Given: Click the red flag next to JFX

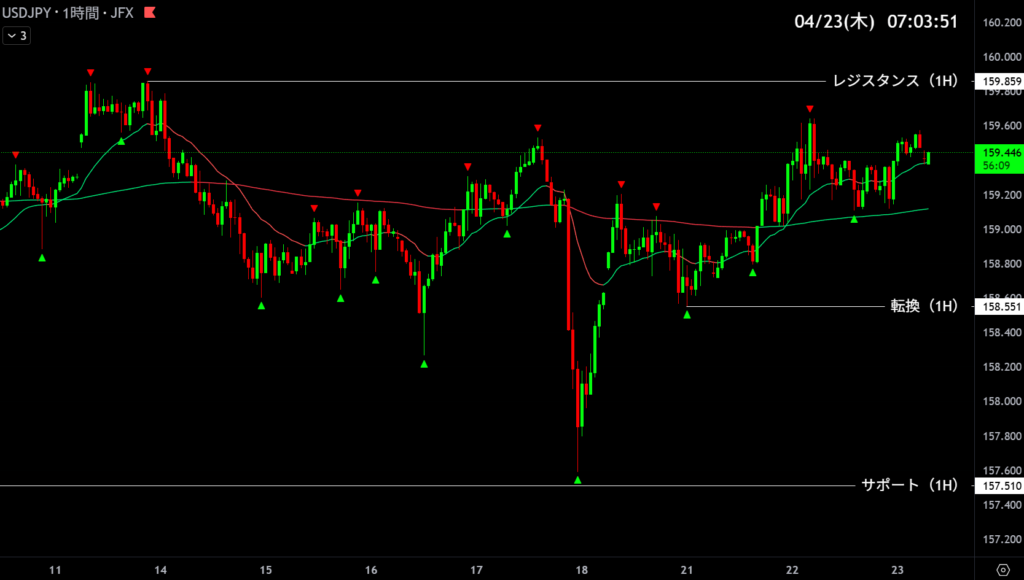Looking at the screenshot, I should pyautogui.click(x=149, y=13).
